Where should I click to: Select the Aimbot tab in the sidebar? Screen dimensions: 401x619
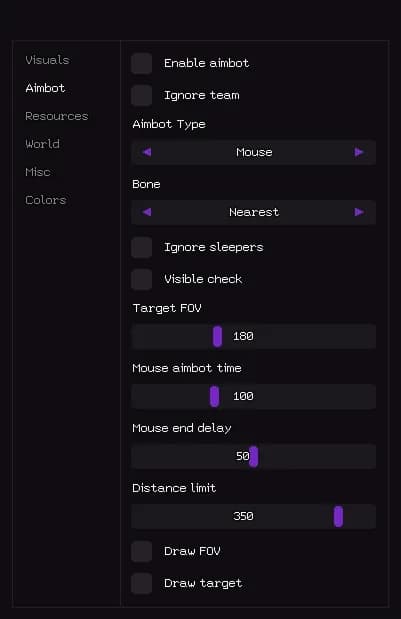(45, 88)
